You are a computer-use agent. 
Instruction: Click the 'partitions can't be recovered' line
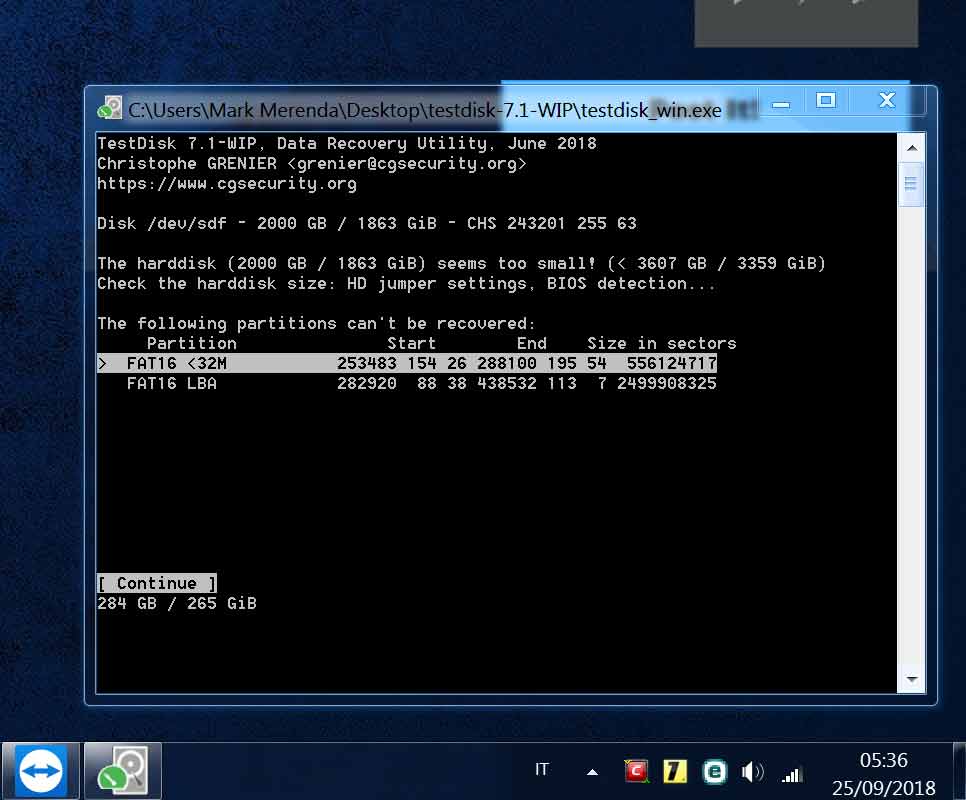(317, 323)
